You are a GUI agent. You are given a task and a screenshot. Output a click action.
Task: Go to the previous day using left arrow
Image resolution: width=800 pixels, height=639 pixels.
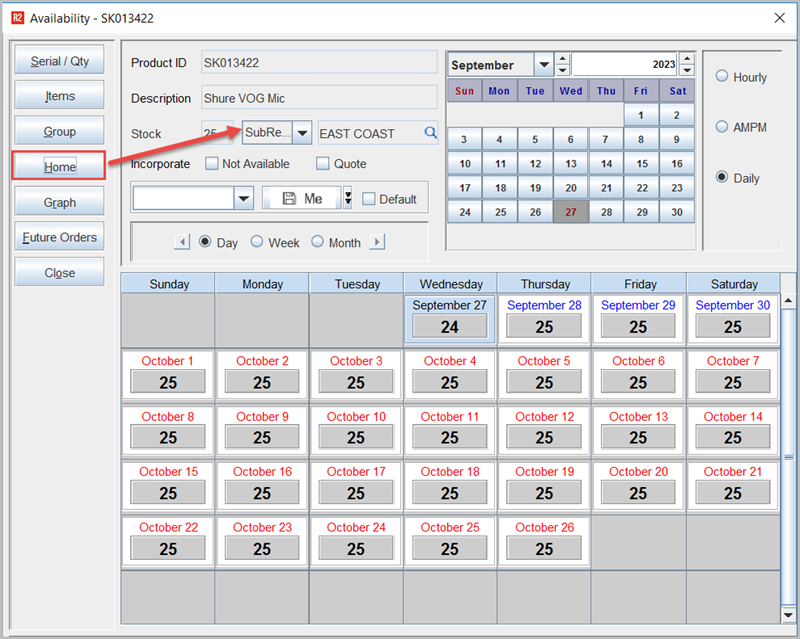pyautogui.click(x=182, y=242)
